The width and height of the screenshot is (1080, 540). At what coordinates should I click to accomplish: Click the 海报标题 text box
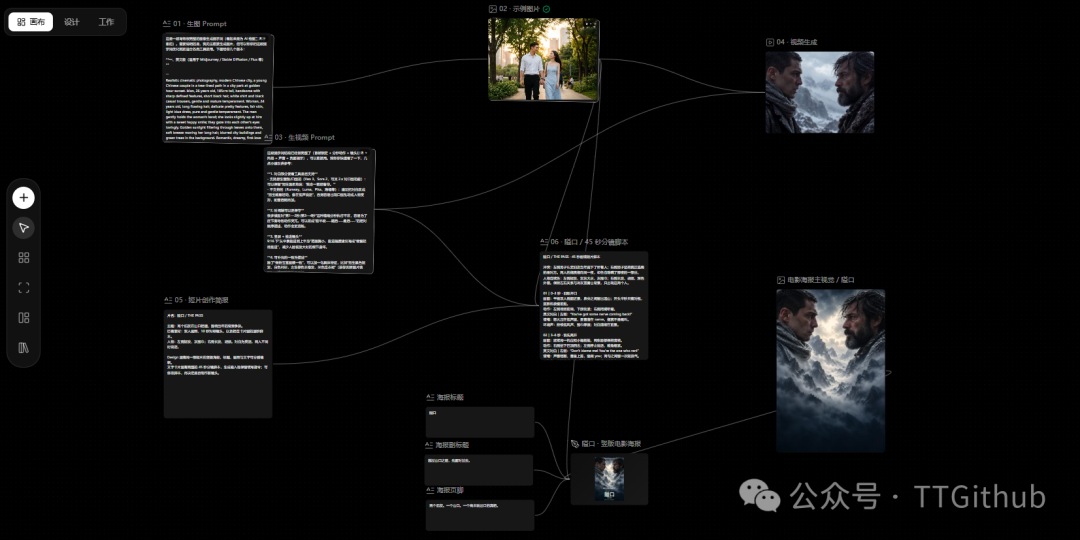[x=479, y=422]
